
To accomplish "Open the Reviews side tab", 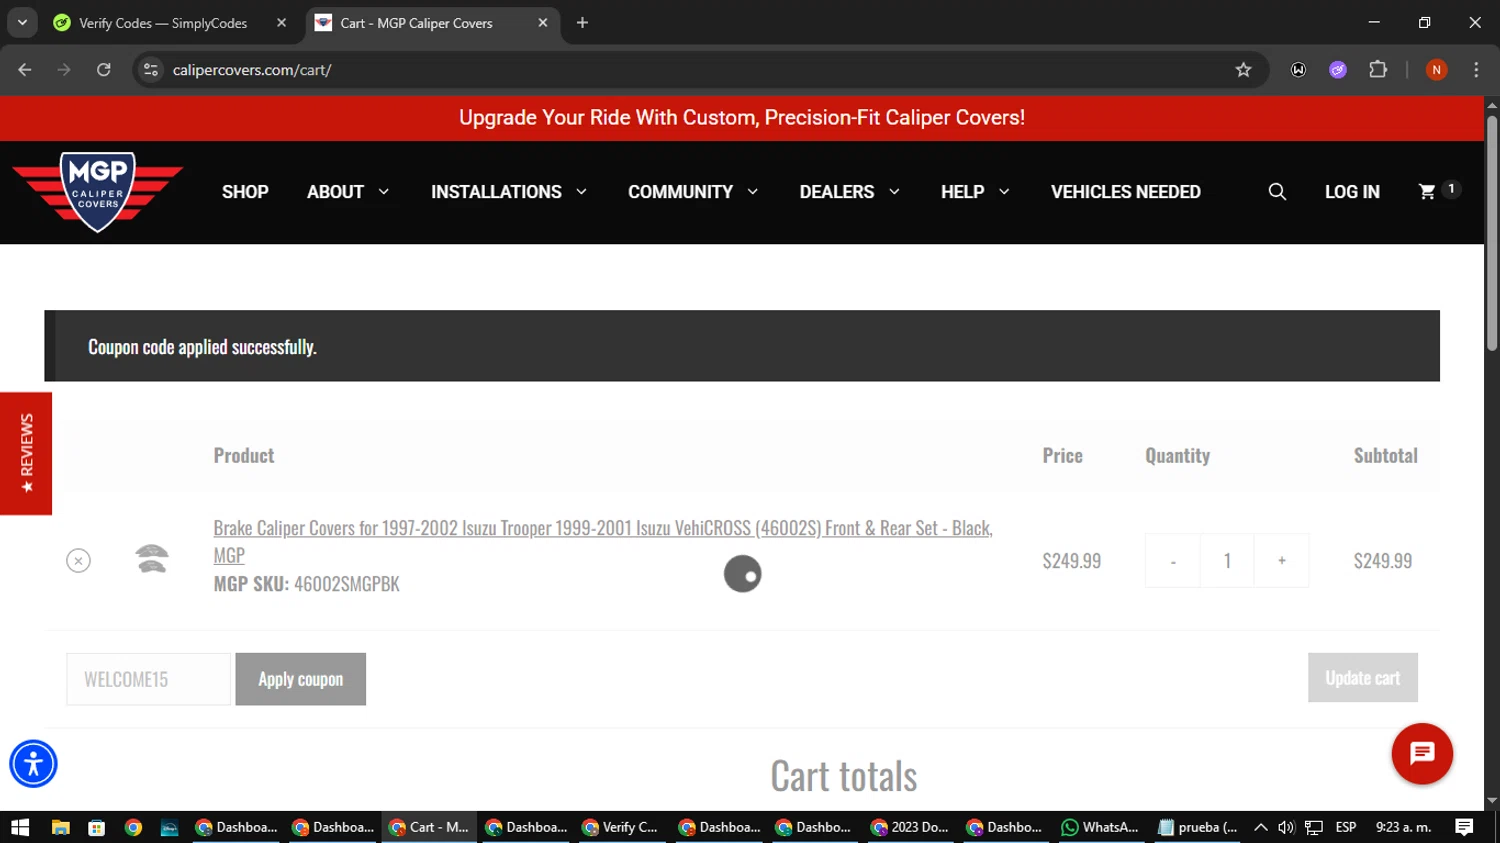I will point(26,453).
